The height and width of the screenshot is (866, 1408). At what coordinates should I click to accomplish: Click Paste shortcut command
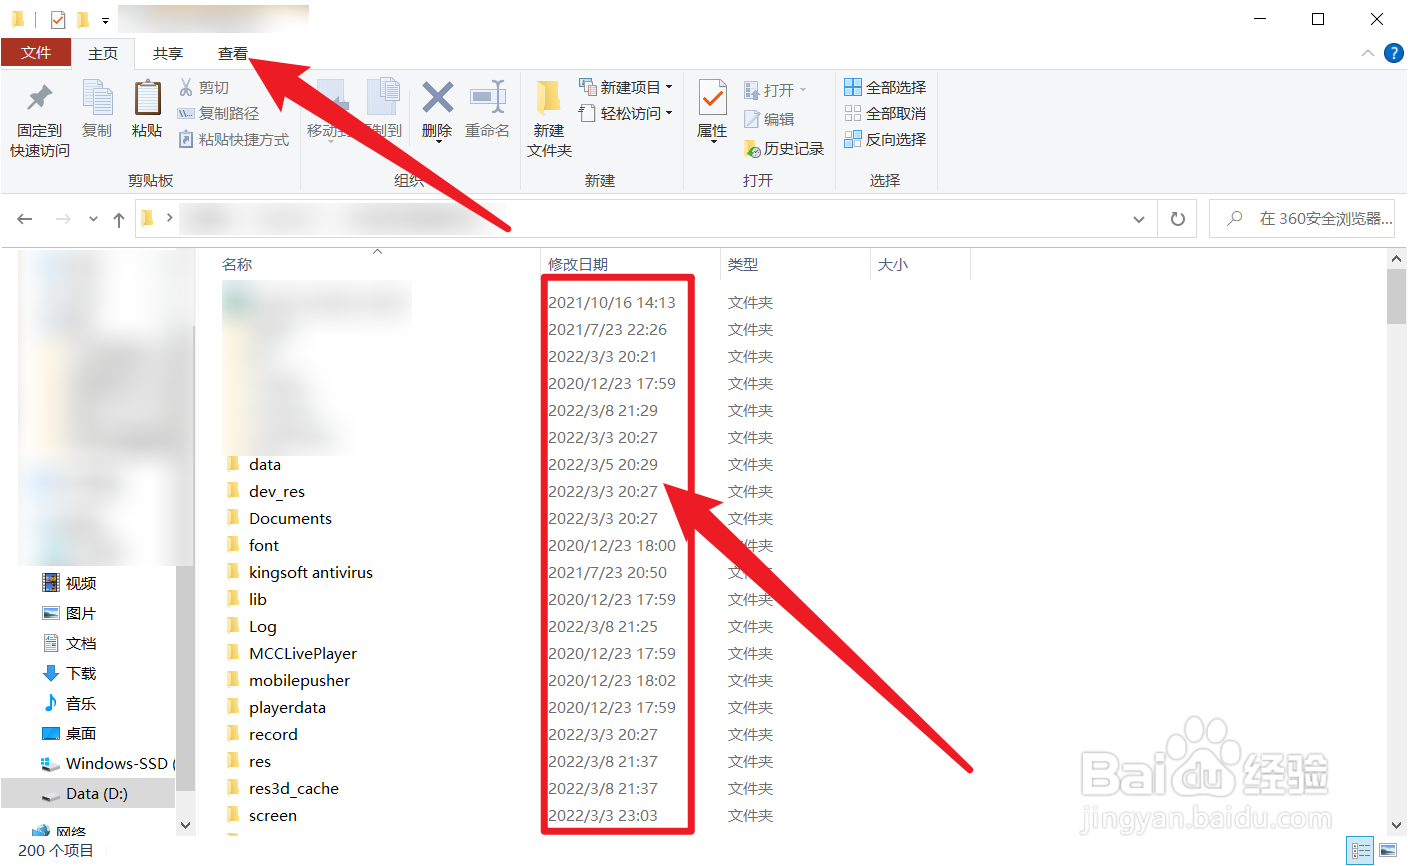pyautogui.click(x=234, y=140)
